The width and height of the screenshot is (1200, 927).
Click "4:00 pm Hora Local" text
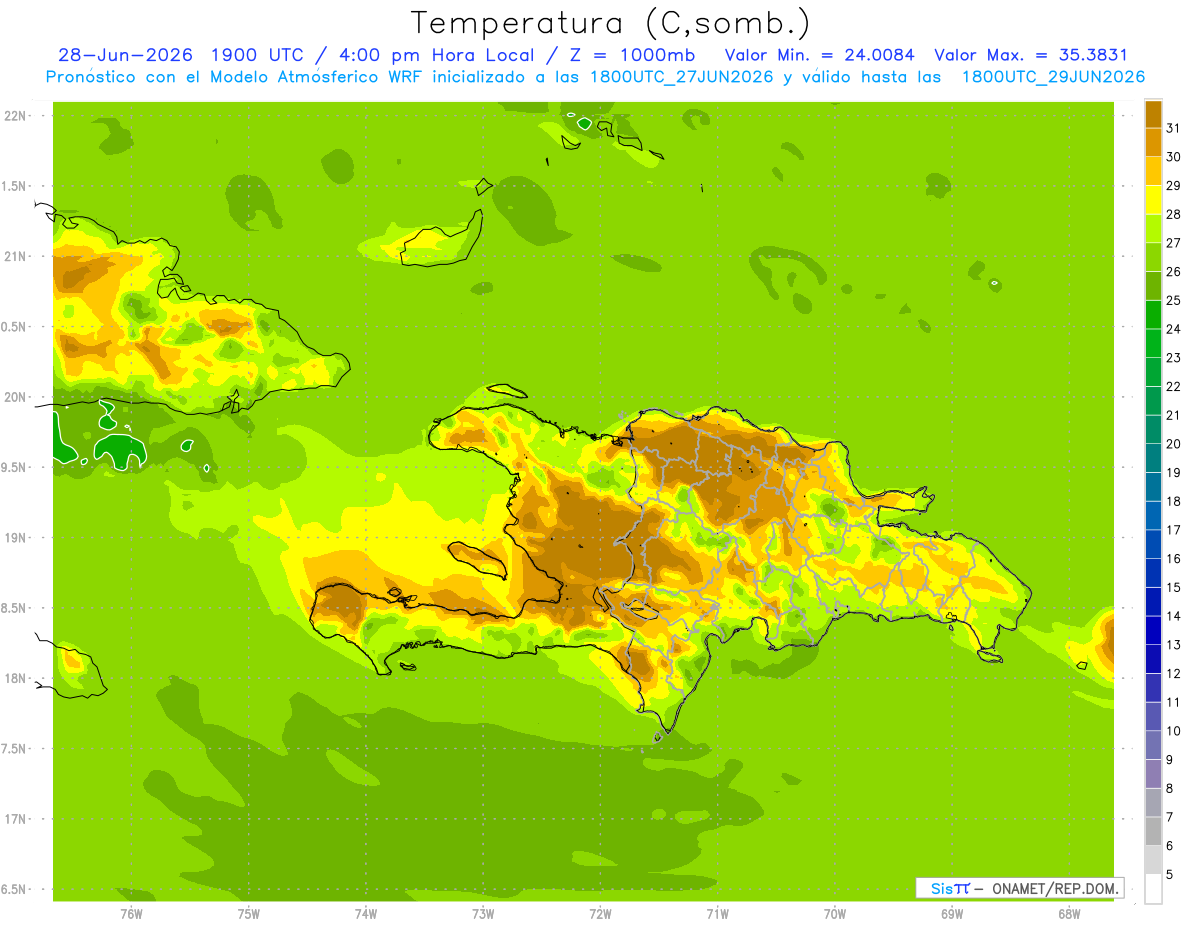(438, 56)
